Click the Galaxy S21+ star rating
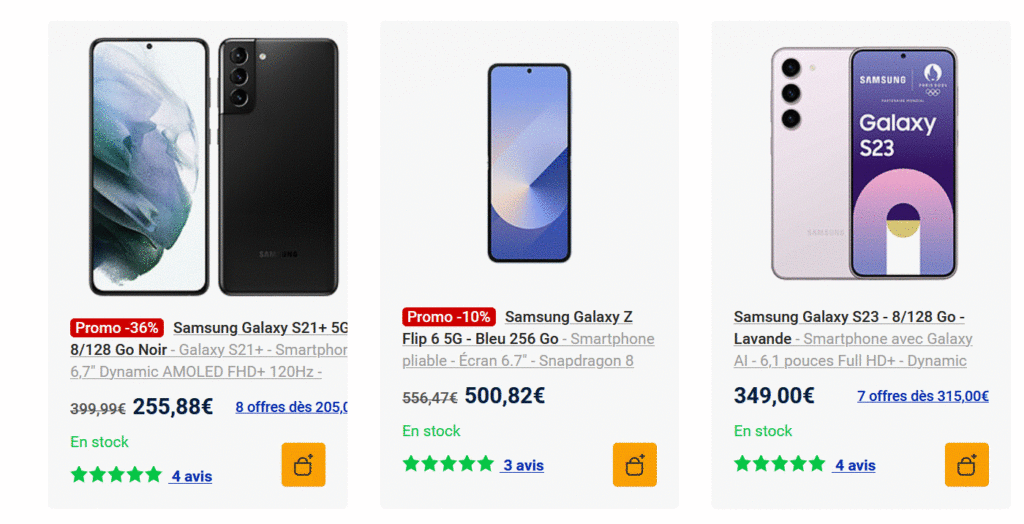 [116, 475]
